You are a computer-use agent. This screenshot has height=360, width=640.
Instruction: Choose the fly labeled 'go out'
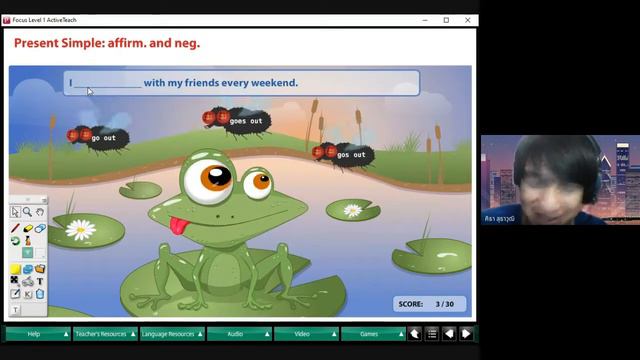pos(98,138)
